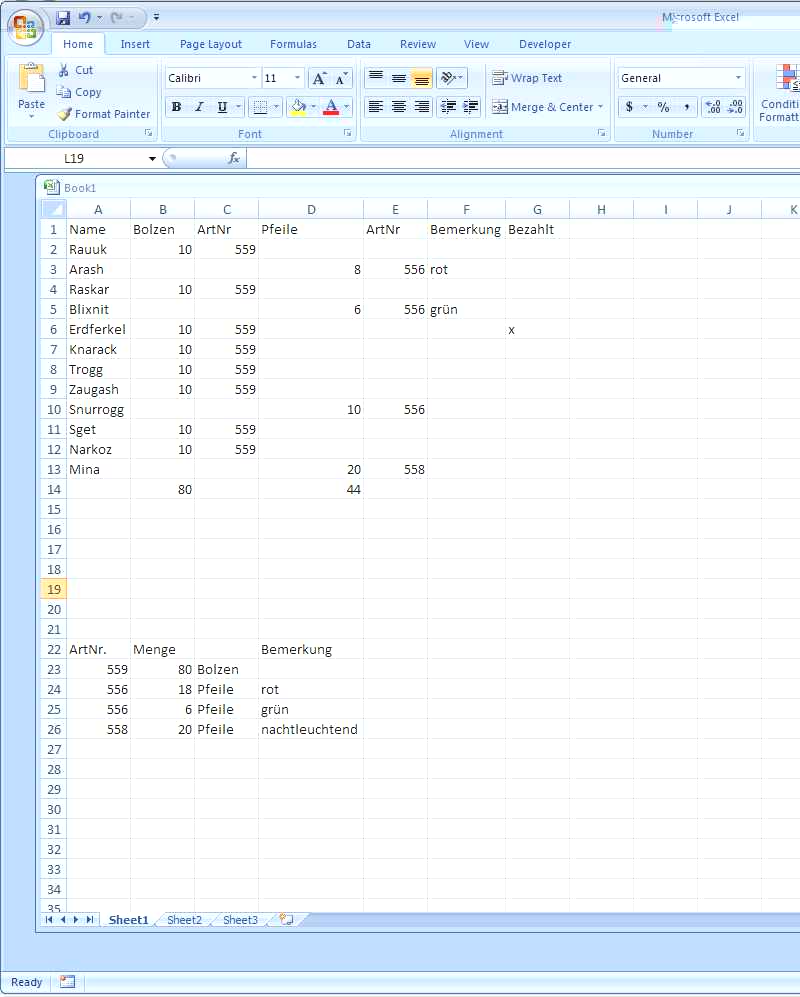The image size is (800, 997).
Task: Insert a new worksheet tab
Action: point(287,919)
